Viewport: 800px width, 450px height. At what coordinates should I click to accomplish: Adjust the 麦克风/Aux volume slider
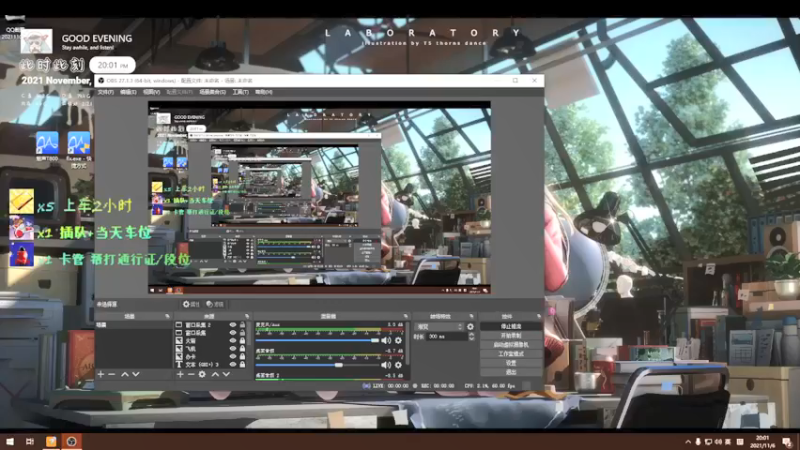317,340
